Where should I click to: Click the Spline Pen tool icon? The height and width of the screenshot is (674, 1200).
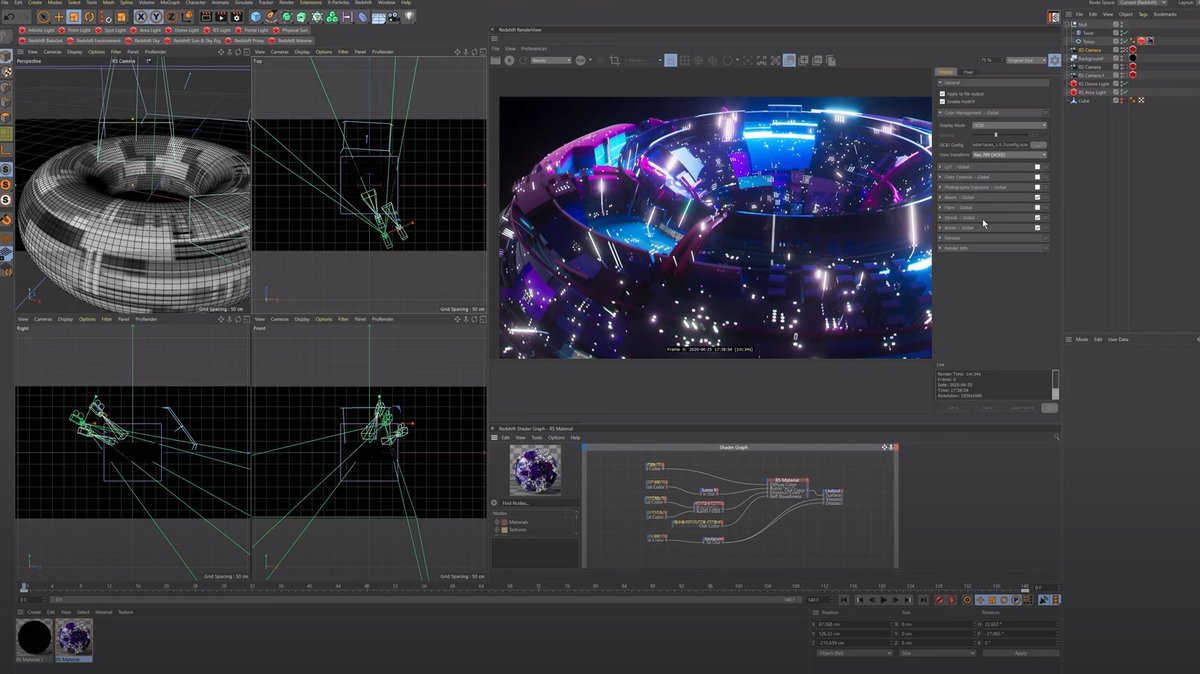pyautogui.click(x=270, y=16)
